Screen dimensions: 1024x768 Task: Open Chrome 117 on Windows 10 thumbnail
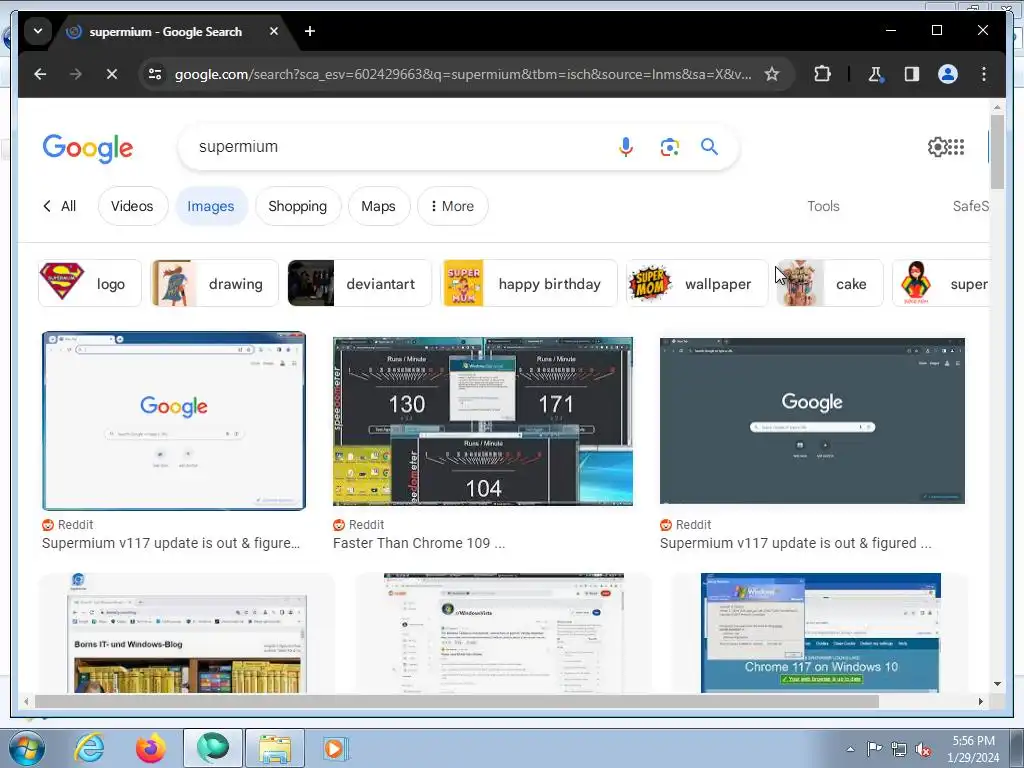[820, 633]
